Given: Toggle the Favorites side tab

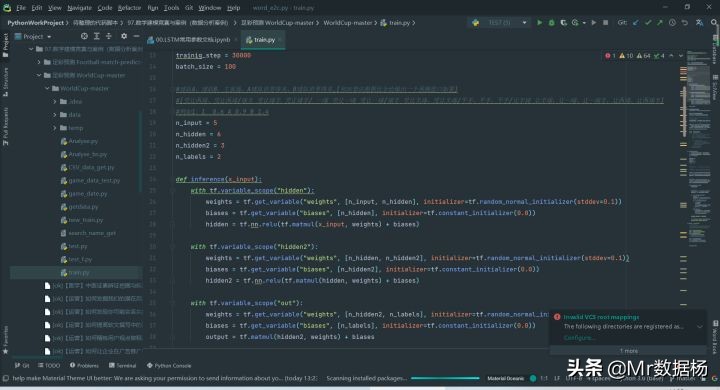Looking at the screenshot, I should point(6,340).
